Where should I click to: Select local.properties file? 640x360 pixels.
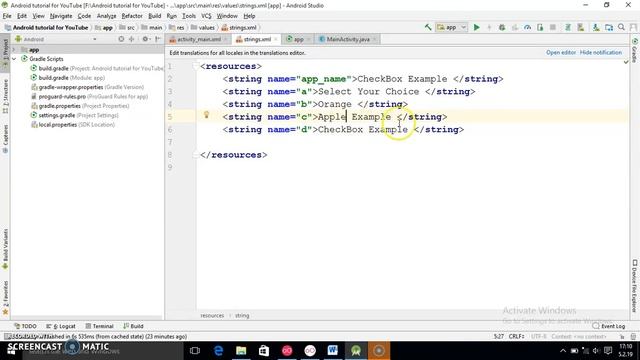[x=73, y=124]
